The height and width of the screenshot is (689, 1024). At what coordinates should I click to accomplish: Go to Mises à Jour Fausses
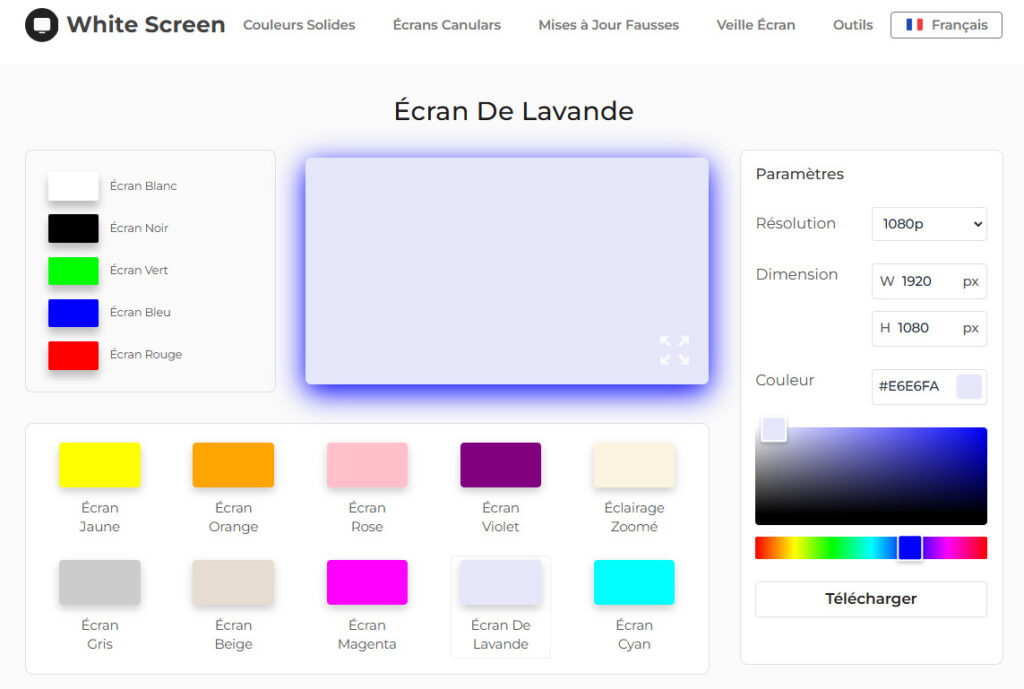608,25
